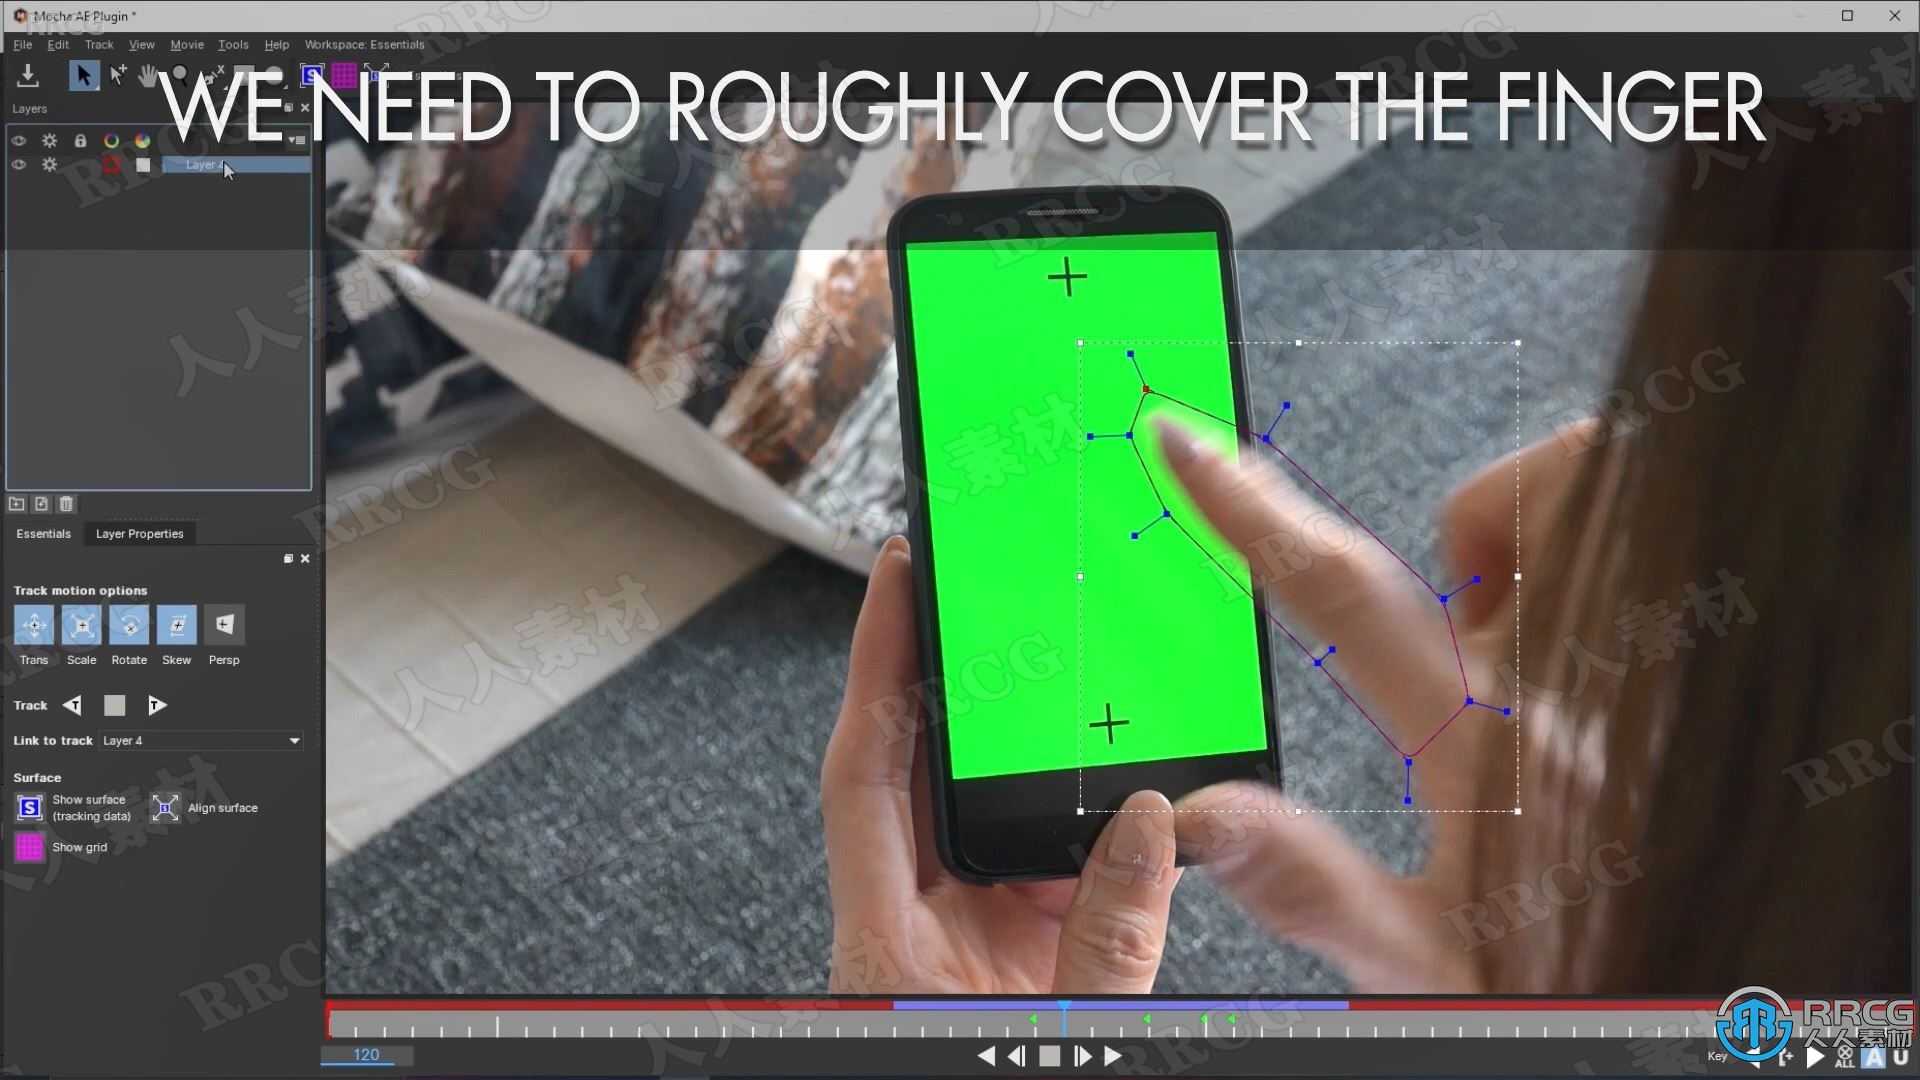Select the Skew track motion option

point(177,625)
